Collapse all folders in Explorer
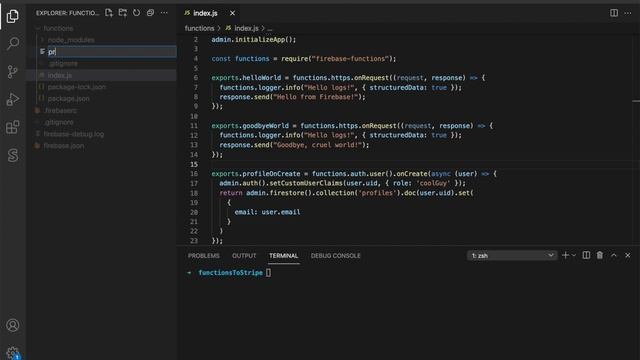This screenshot has height=360, width=640. pyautogui.click(x=150, y=13)
